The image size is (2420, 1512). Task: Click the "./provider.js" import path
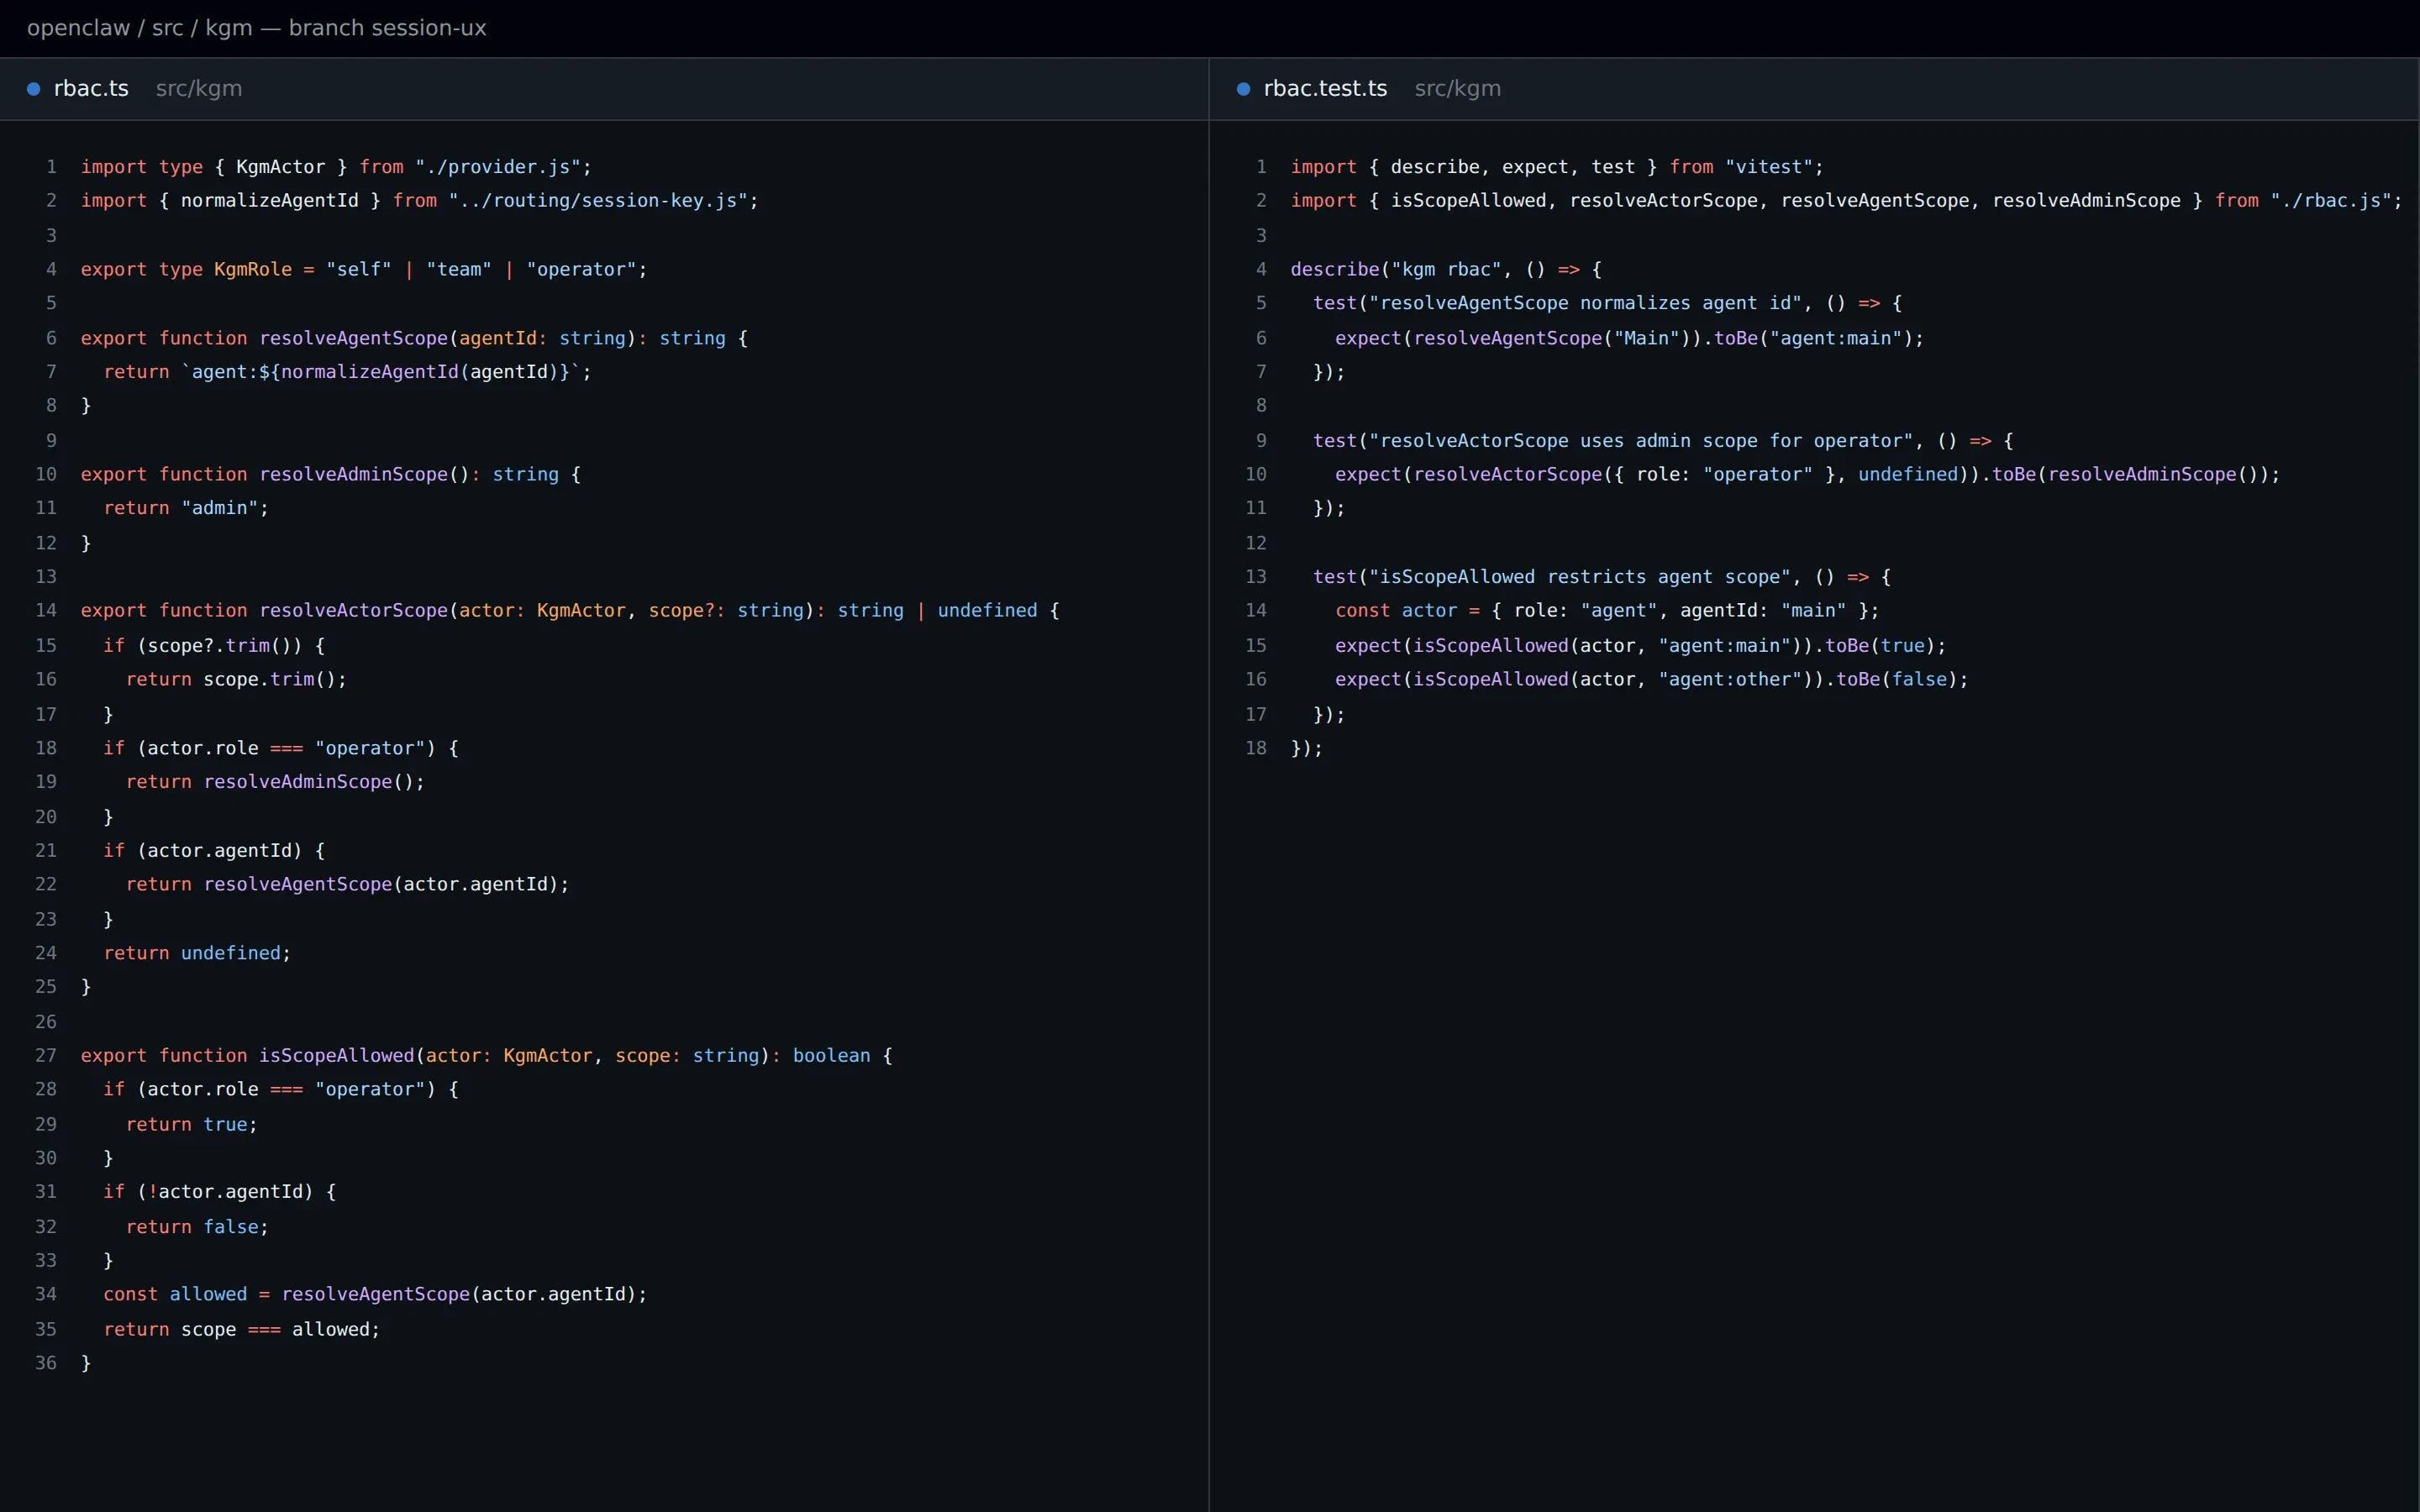498,167
